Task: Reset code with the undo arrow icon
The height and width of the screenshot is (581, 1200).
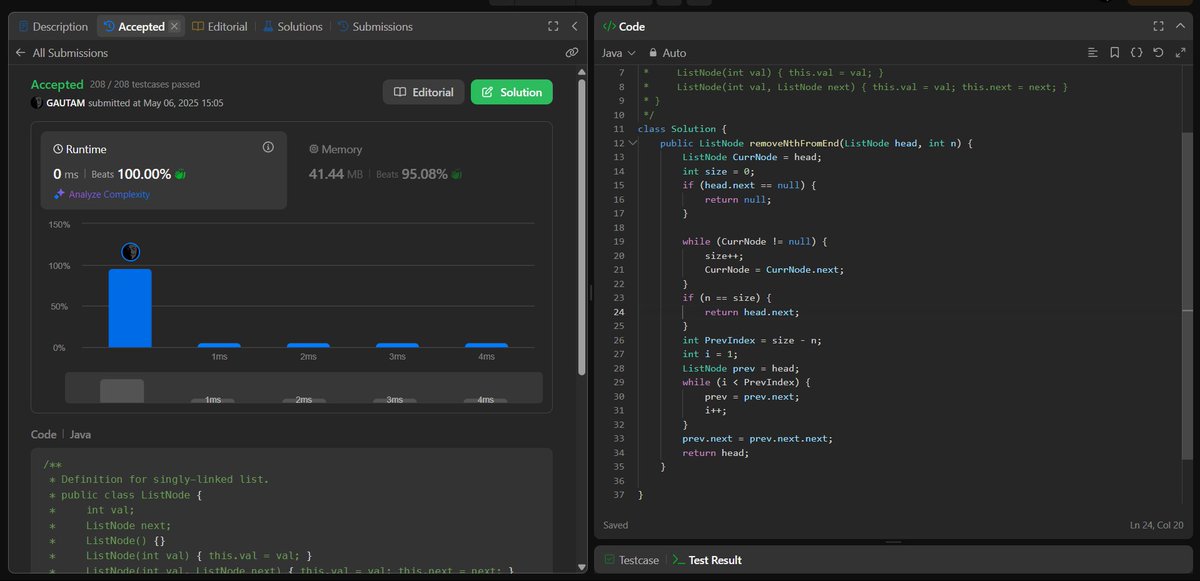Action: (x=1158, y=52)
